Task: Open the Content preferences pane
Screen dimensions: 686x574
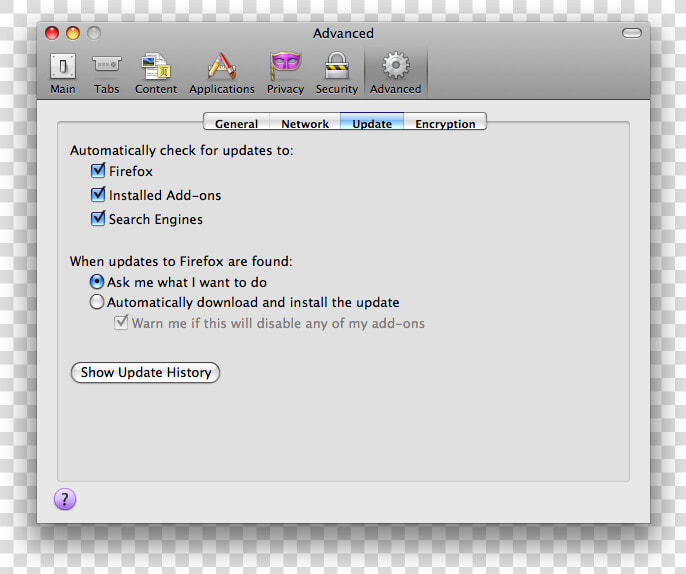Action: click(x=156, y=74)
